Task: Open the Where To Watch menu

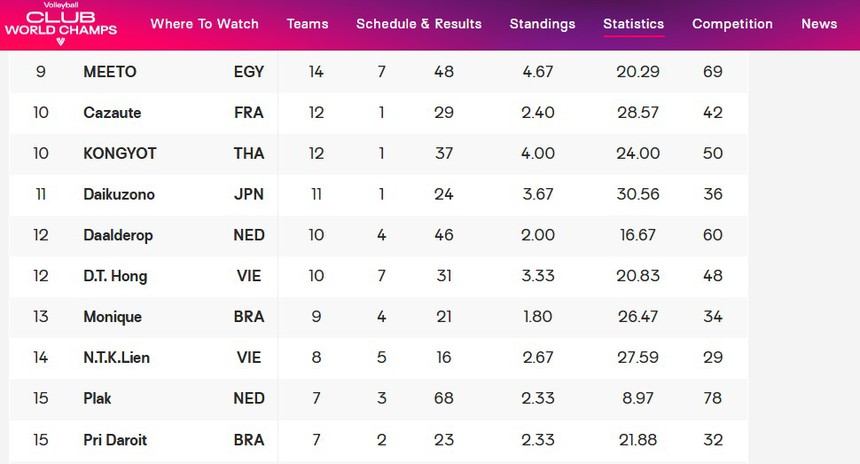Action: (x=204, y=24)
